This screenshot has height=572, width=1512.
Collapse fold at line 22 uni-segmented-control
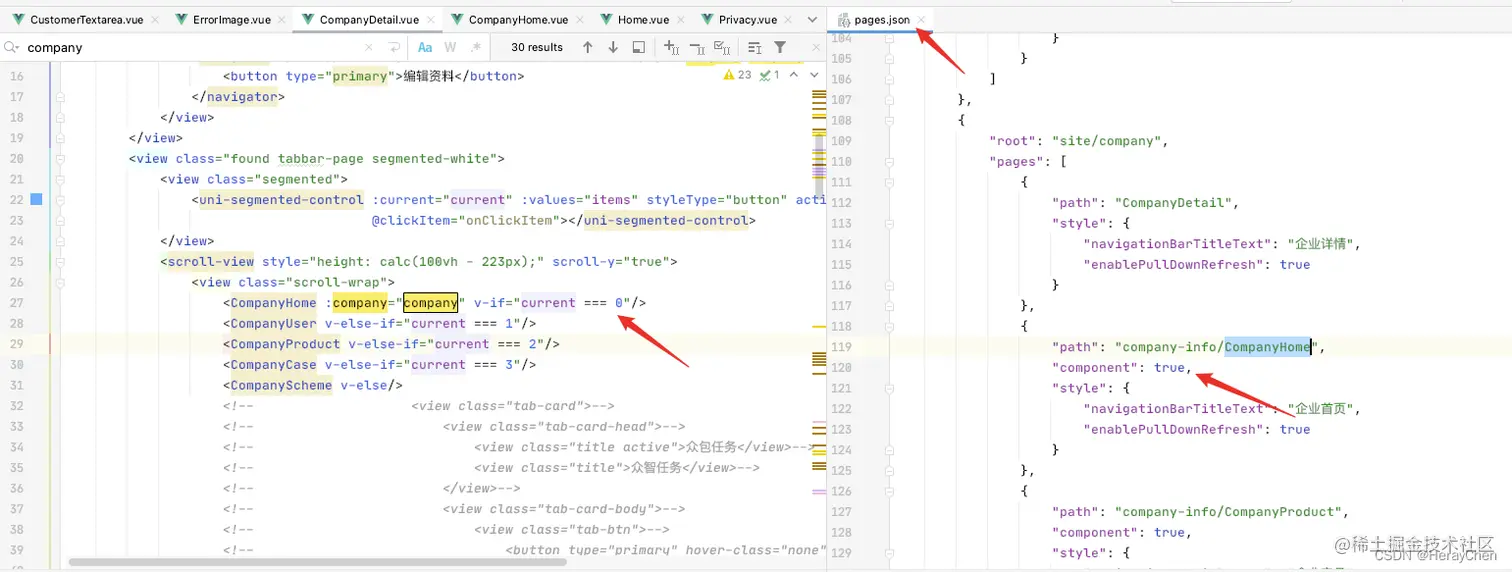(x=60, y=199)
